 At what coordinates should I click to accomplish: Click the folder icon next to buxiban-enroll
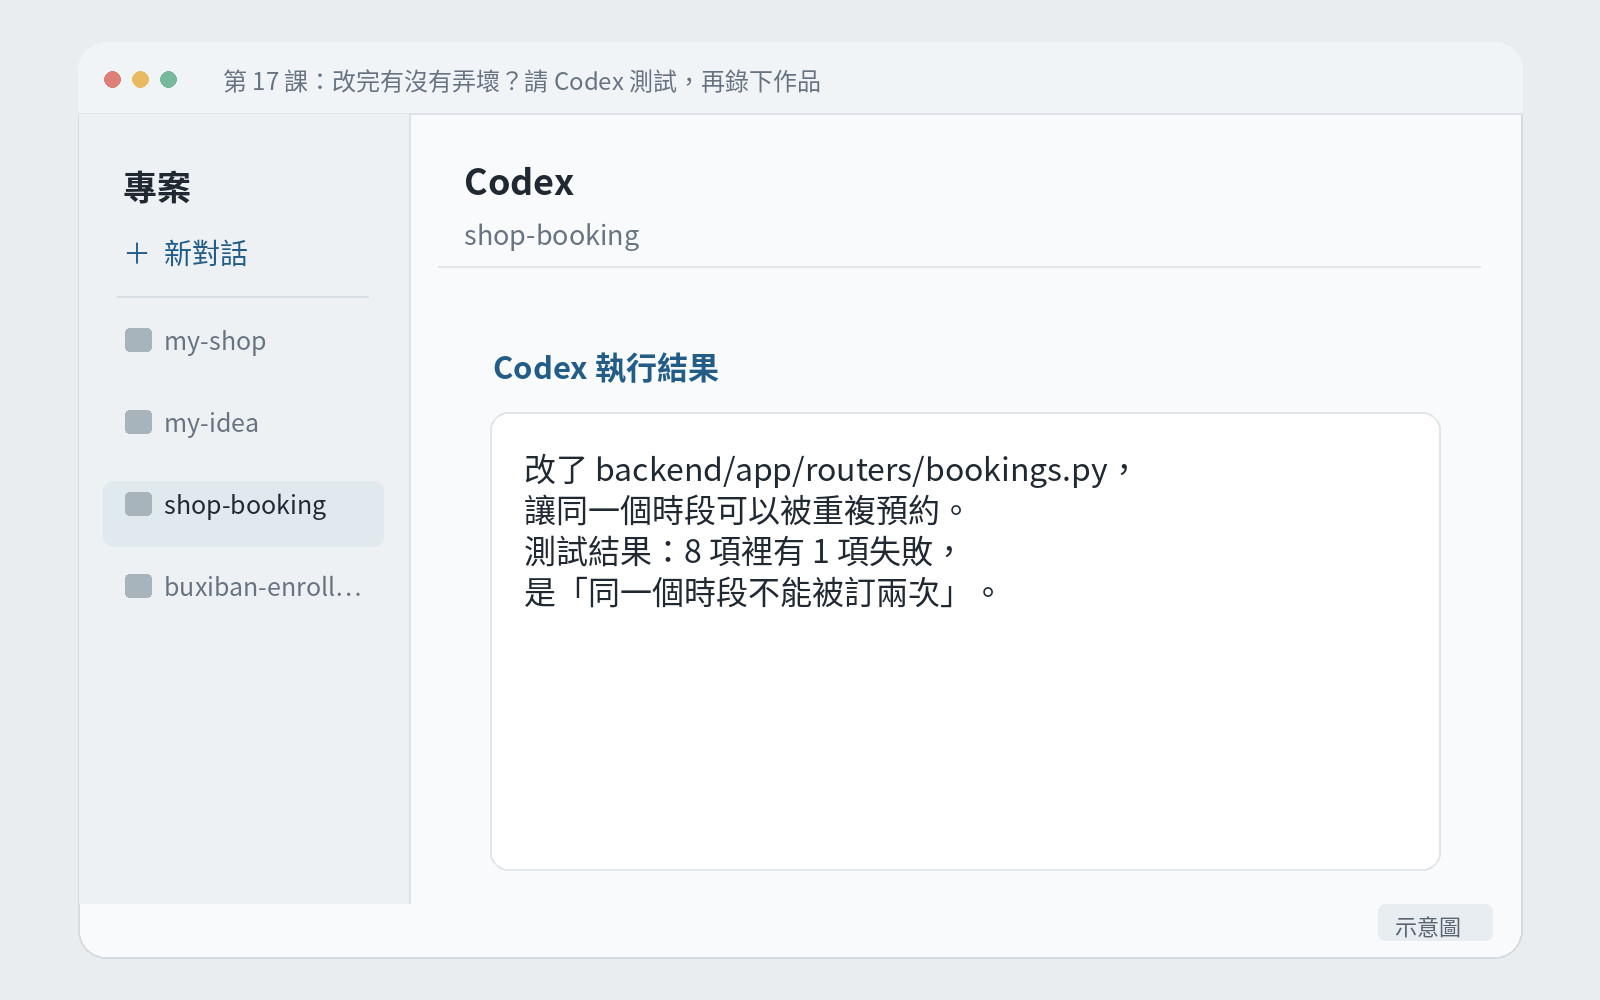point(138,586)
